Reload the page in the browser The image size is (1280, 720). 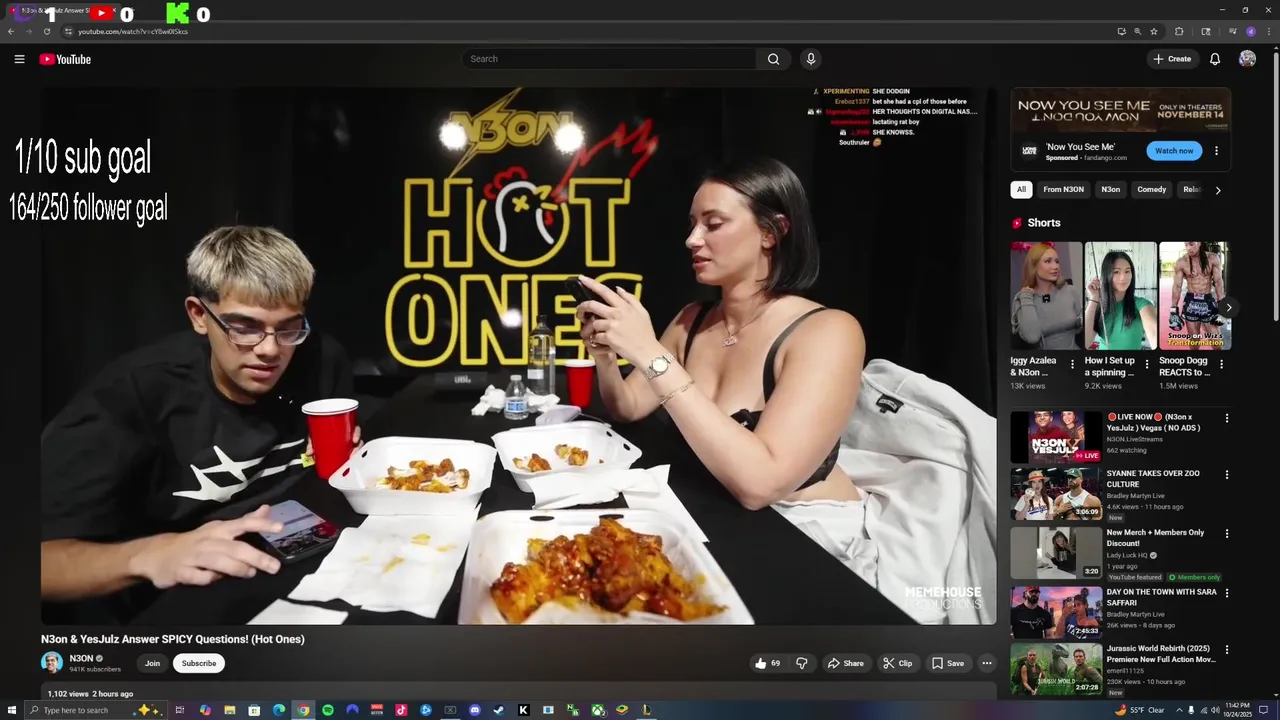point(46,31)
